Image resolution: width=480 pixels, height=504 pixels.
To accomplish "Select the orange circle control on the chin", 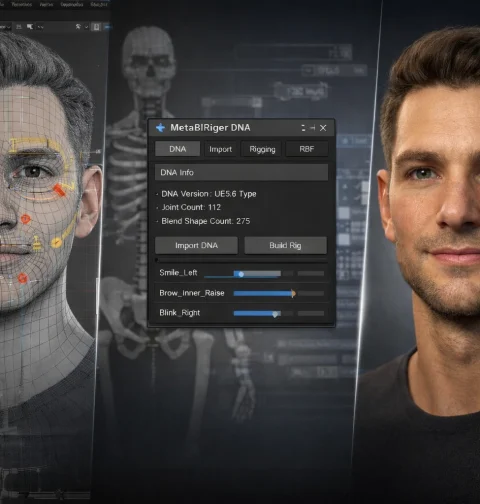I will coord(22,278).
